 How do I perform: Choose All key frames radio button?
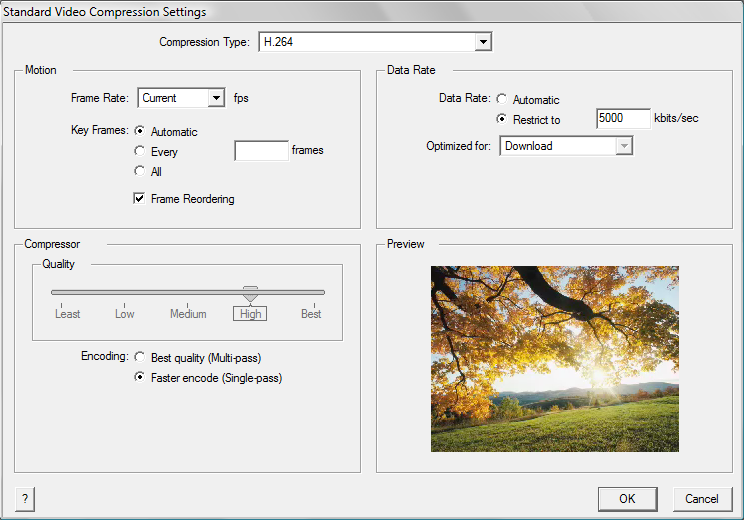[140, 172]
